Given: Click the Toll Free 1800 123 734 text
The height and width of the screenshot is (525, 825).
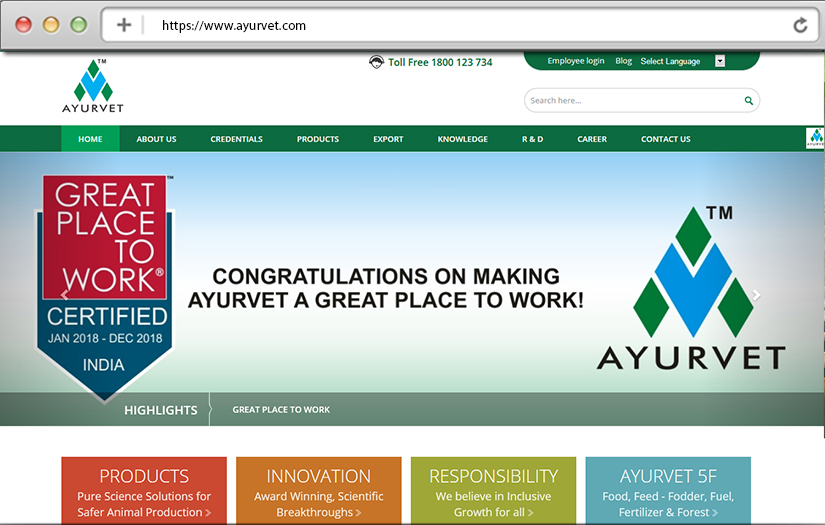Looking at the screenshot, I should 440,63.
